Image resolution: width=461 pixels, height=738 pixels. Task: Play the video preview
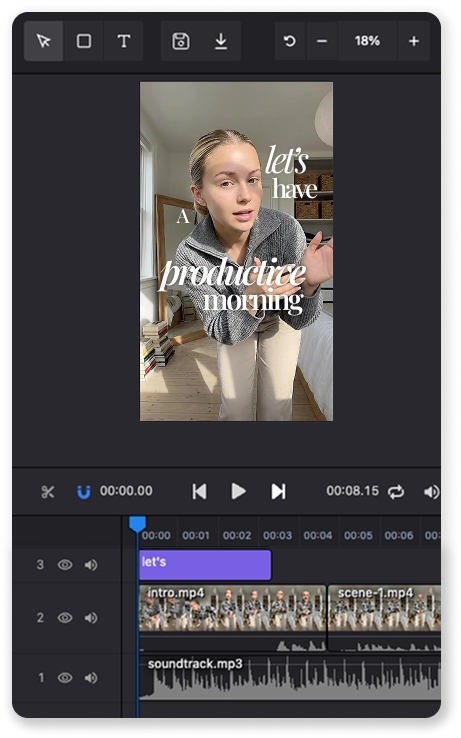239,491
